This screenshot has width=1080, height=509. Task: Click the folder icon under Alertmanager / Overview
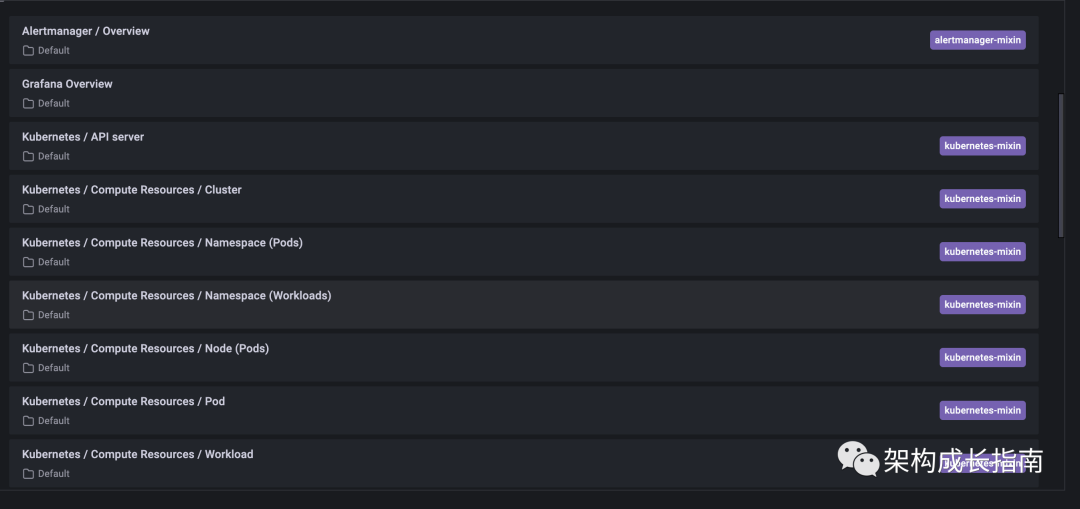click(x=28, y=51)
